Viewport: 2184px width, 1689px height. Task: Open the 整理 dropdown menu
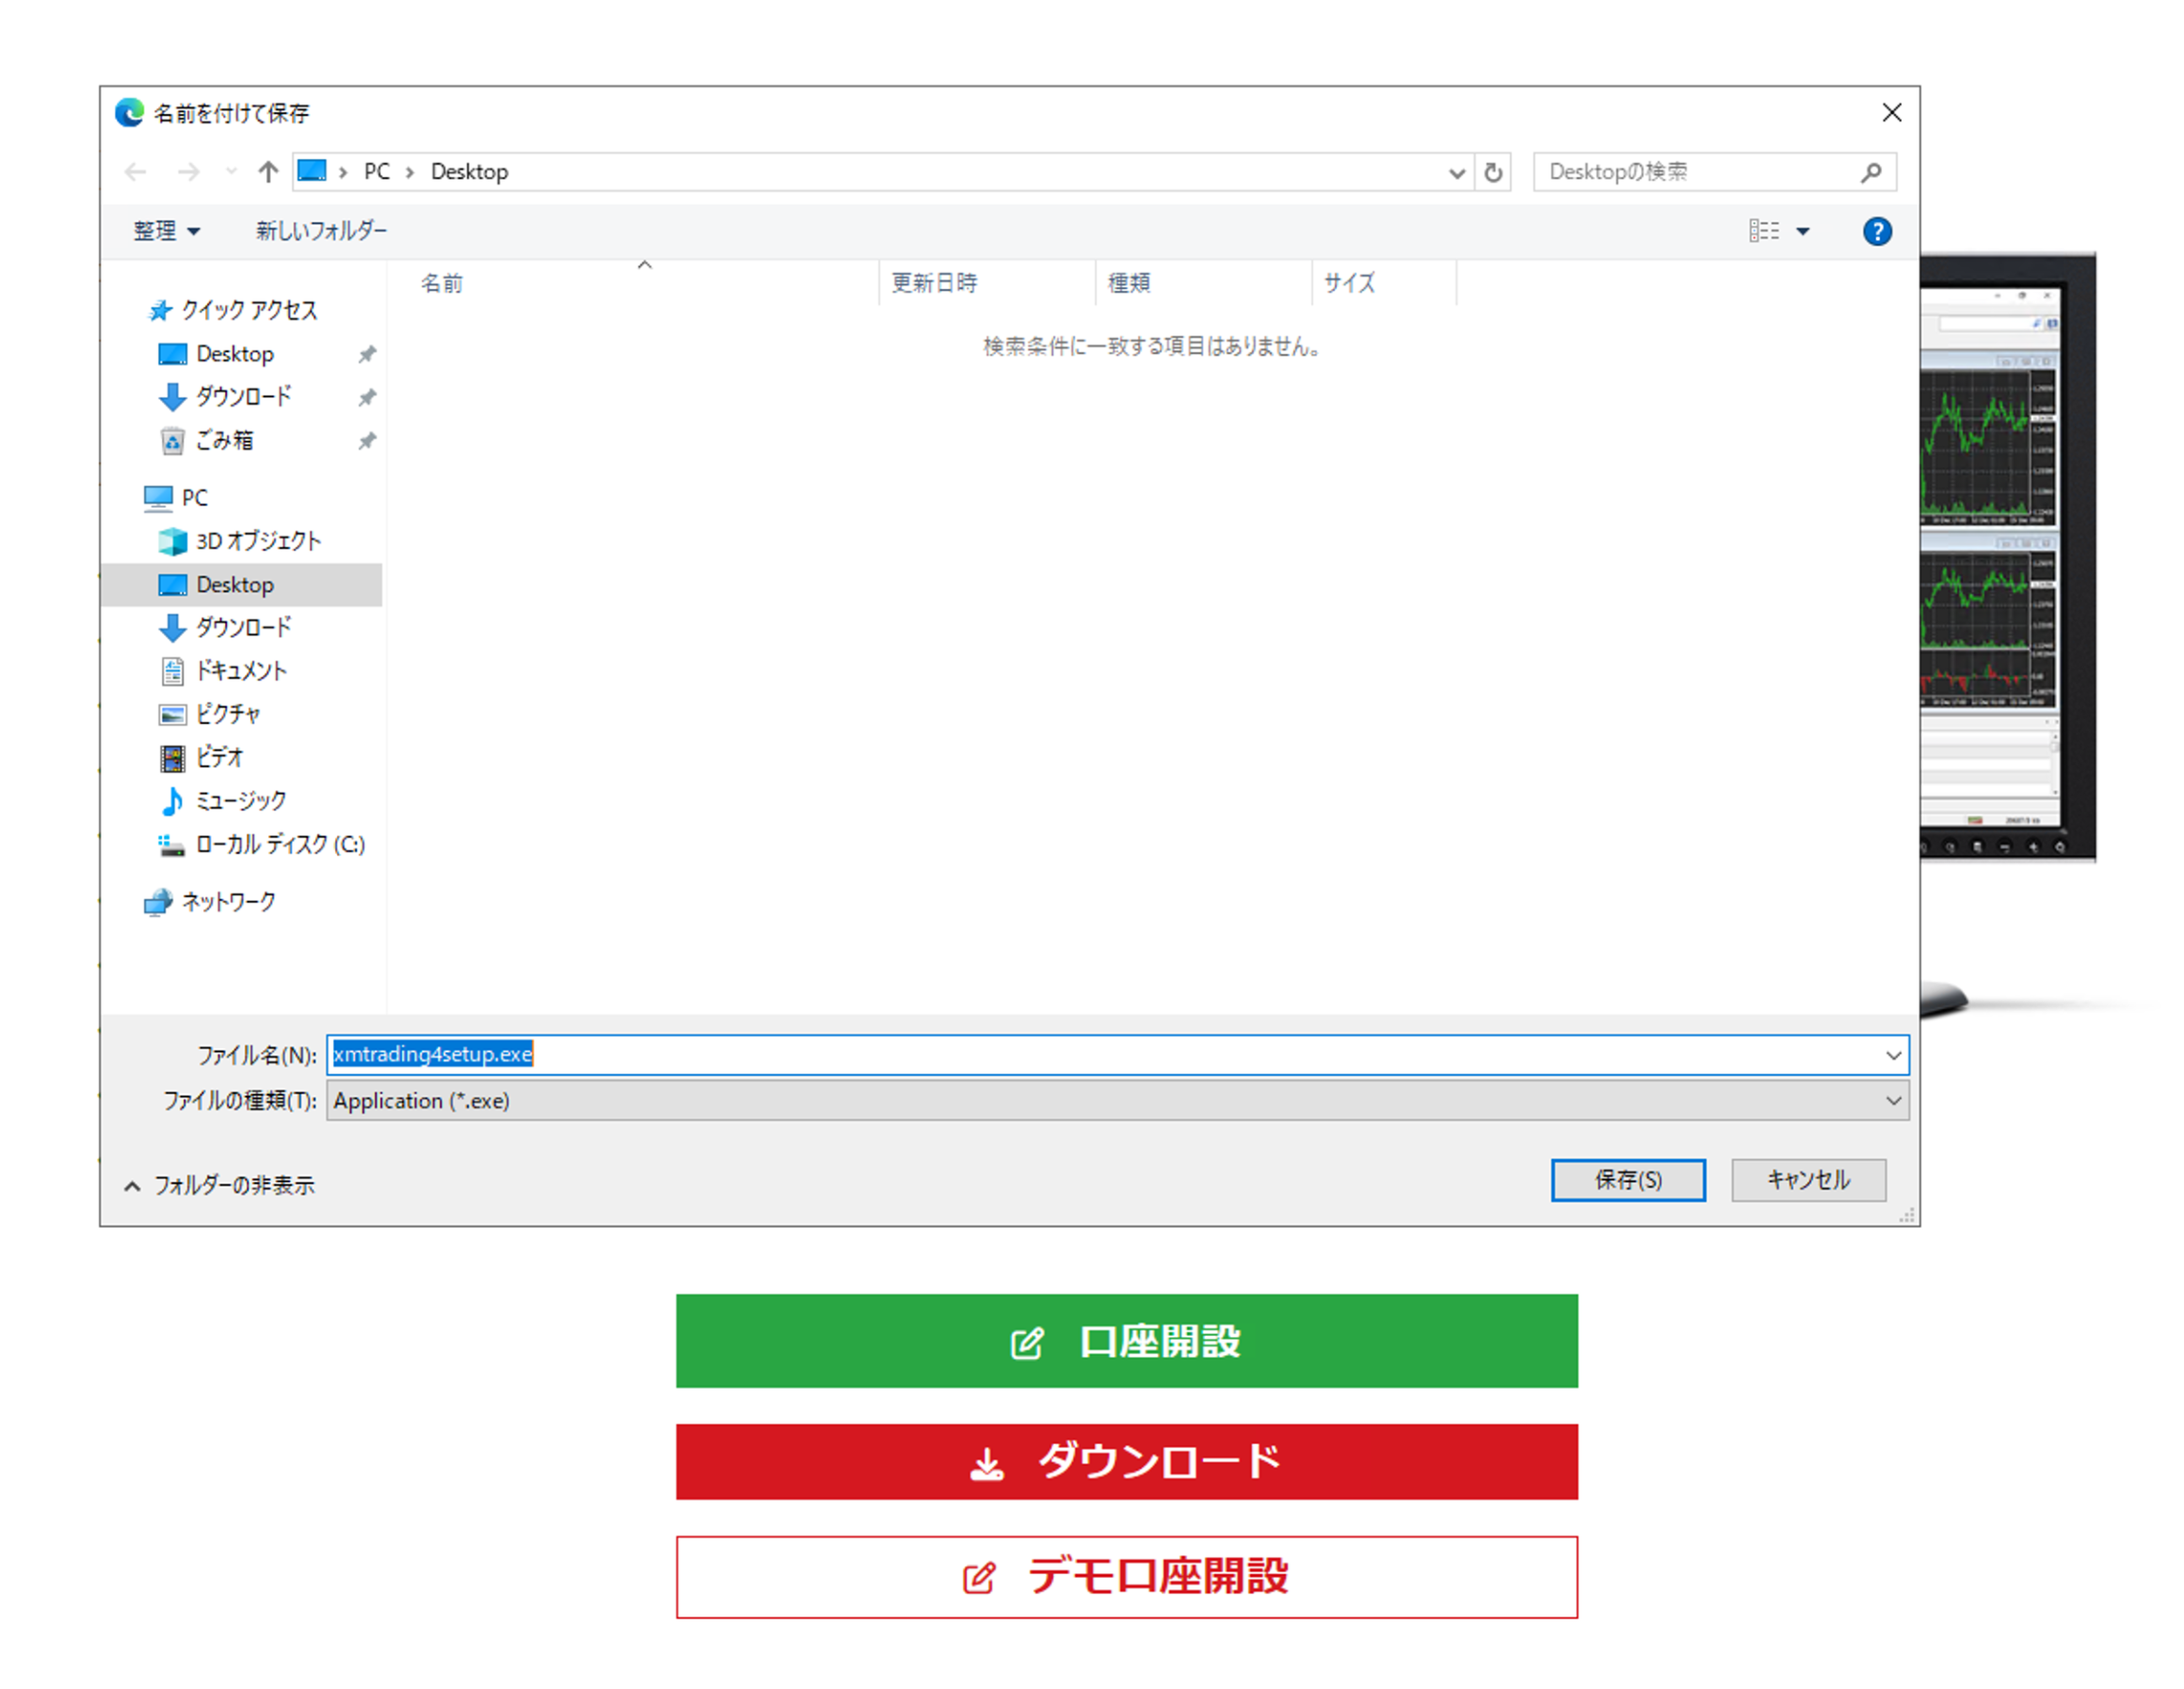[166, 231]
